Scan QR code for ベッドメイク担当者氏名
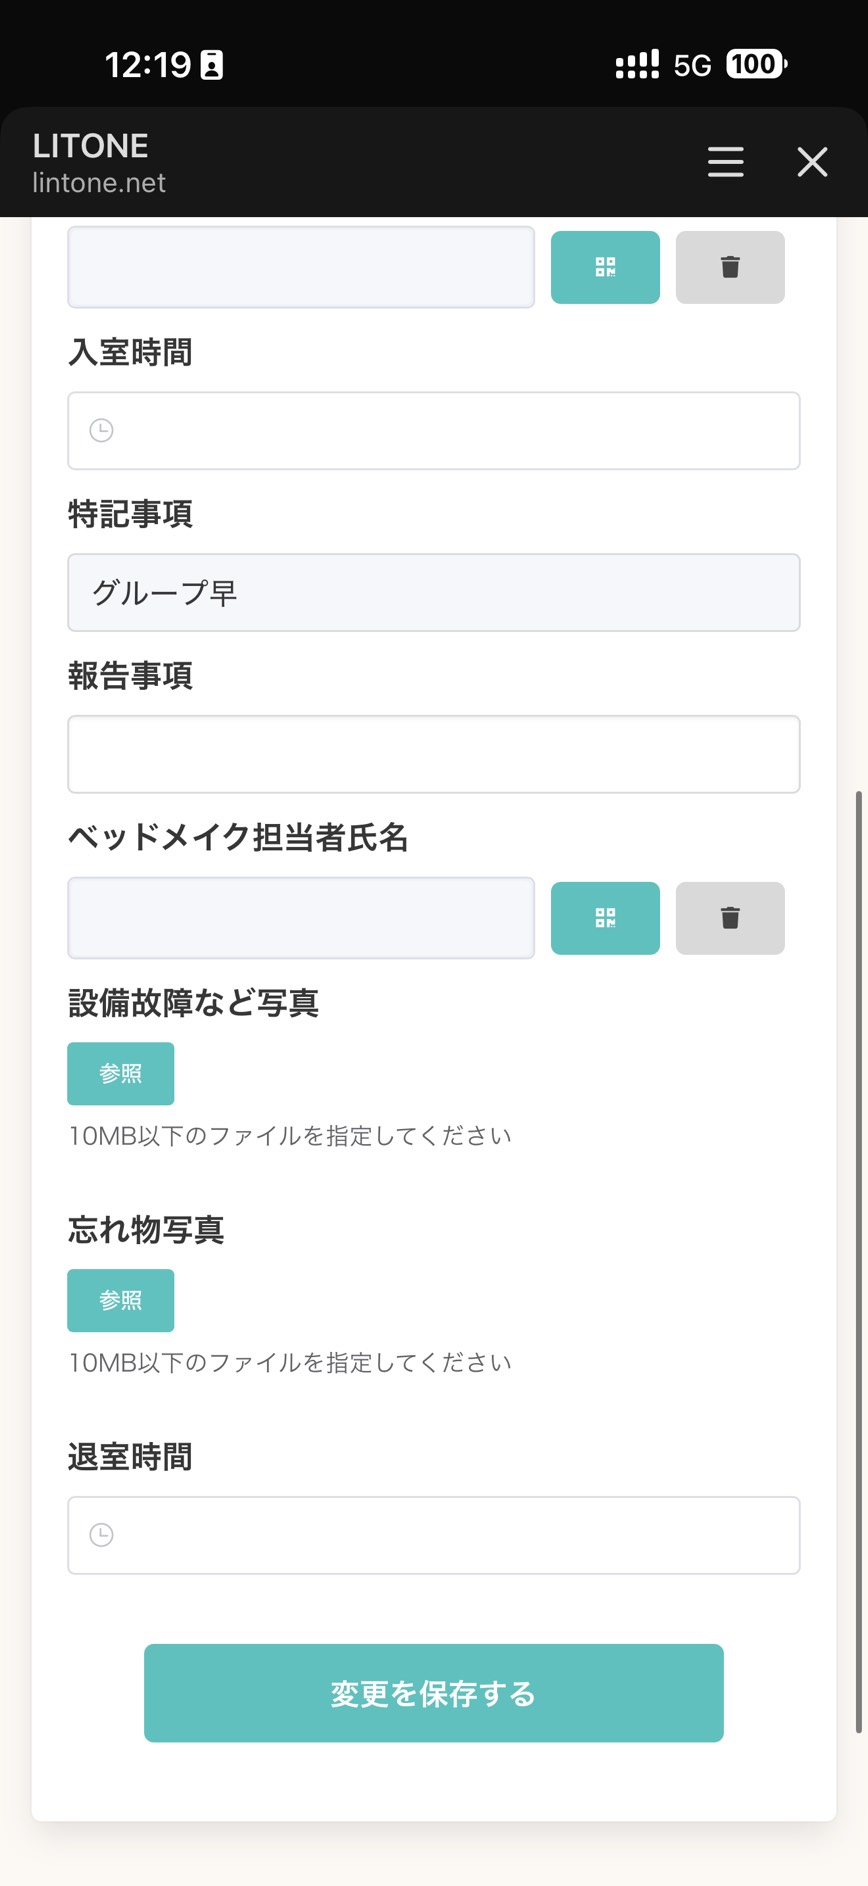 (605, 918)
